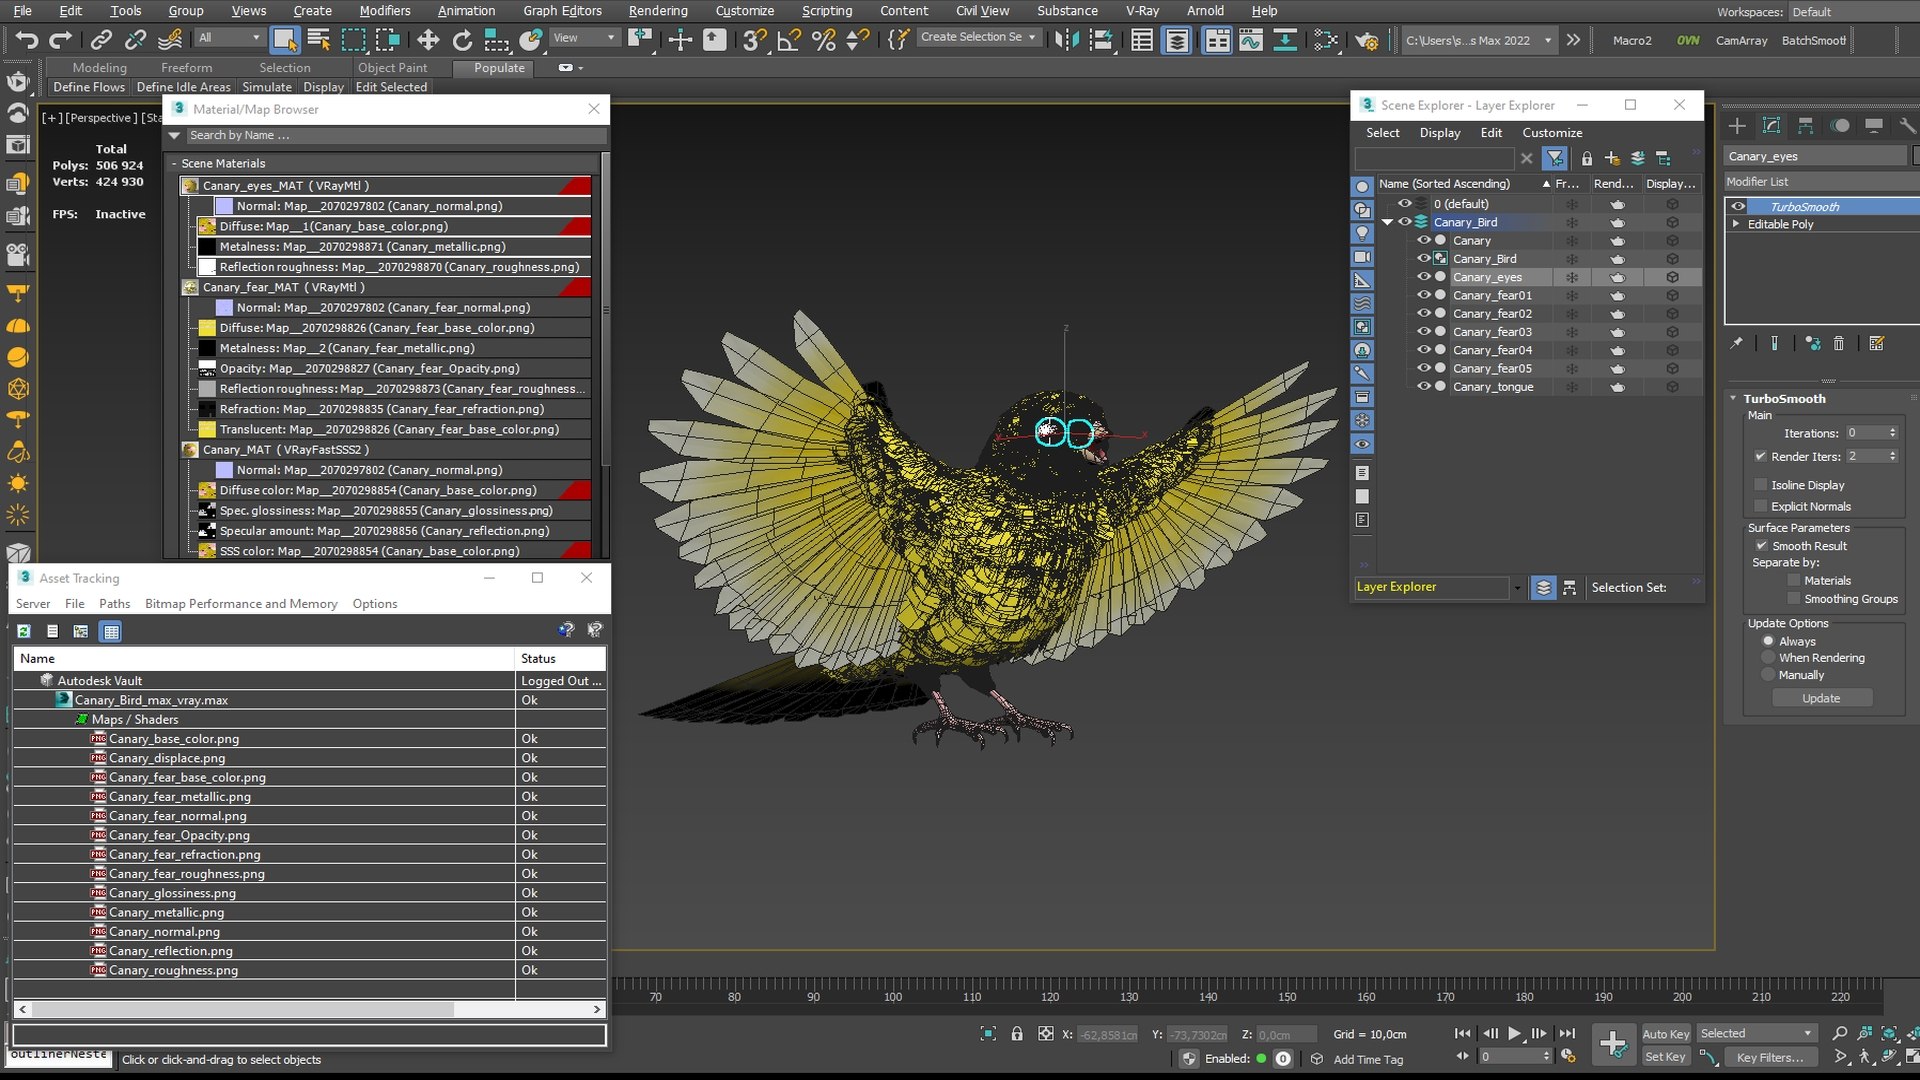The width and height of the screenshot is (1920, 1080).
Task: Click the Mirror tool icon
Action: pos(1067,40)
